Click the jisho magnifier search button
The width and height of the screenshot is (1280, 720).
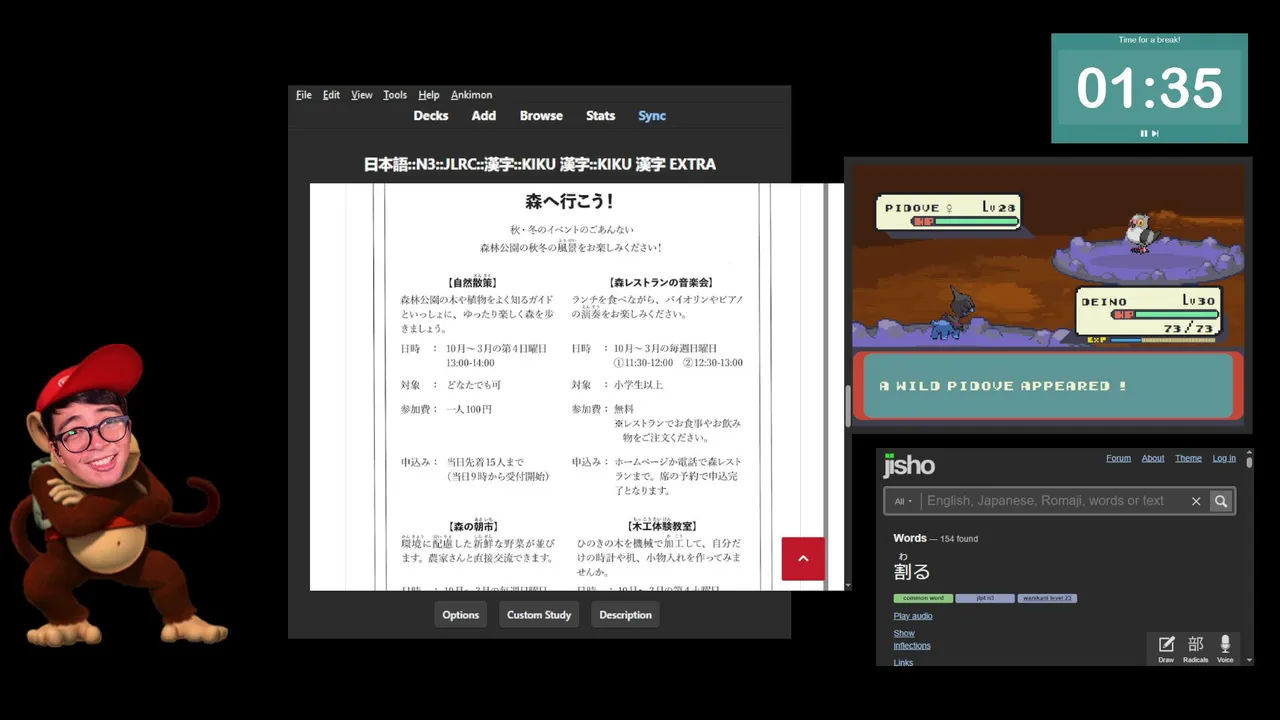(x=1221, y=501)
